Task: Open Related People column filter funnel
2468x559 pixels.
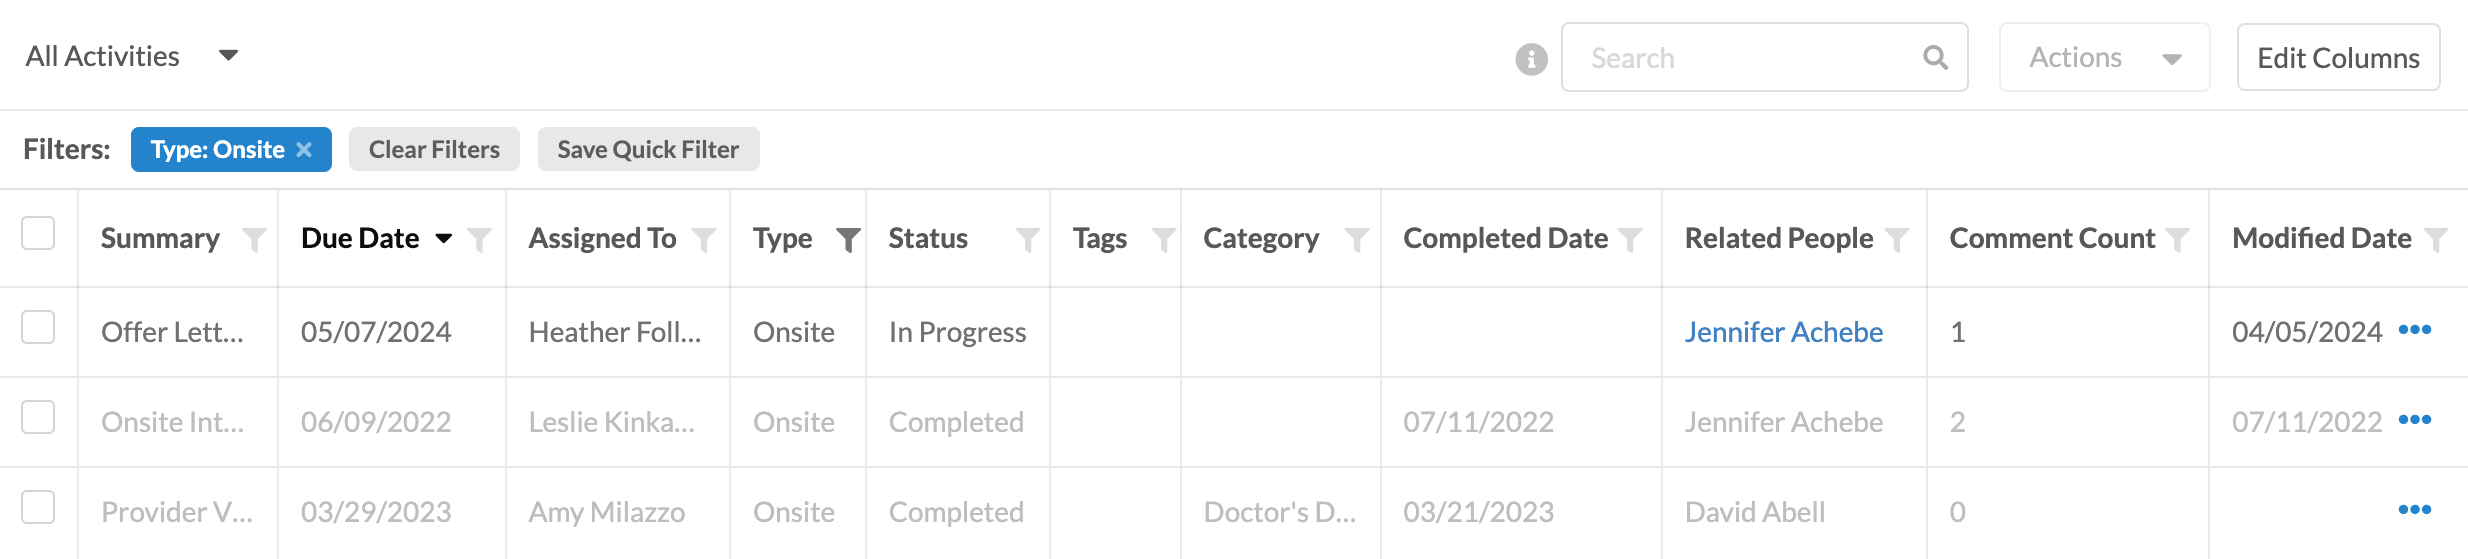Action: pos(1897,239)
